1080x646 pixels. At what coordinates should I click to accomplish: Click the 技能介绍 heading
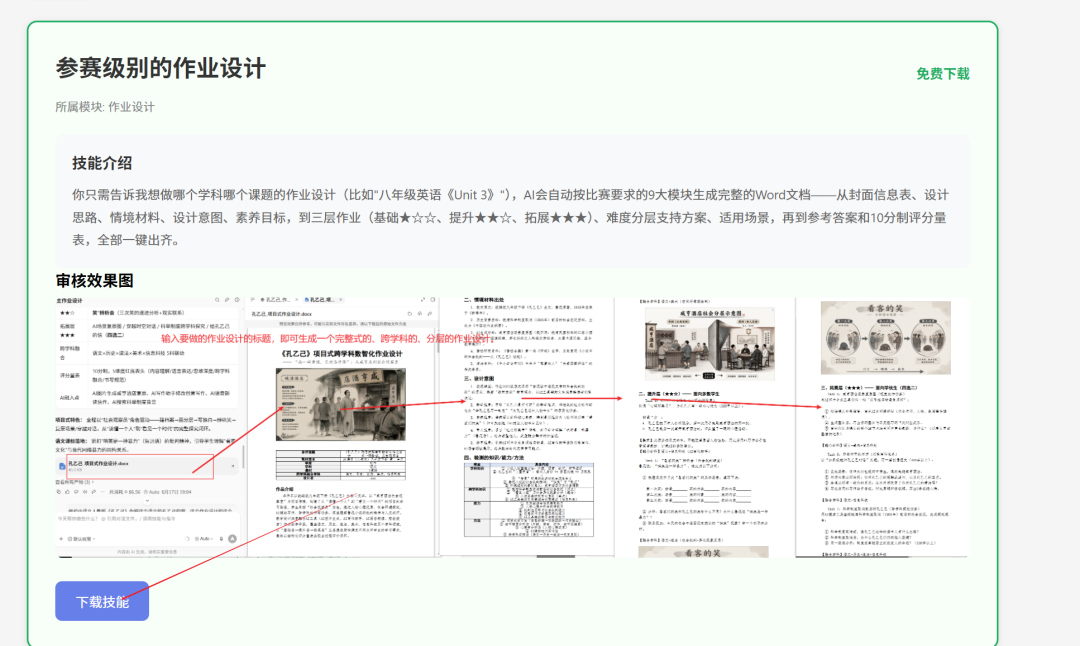(x=102, y=163)
